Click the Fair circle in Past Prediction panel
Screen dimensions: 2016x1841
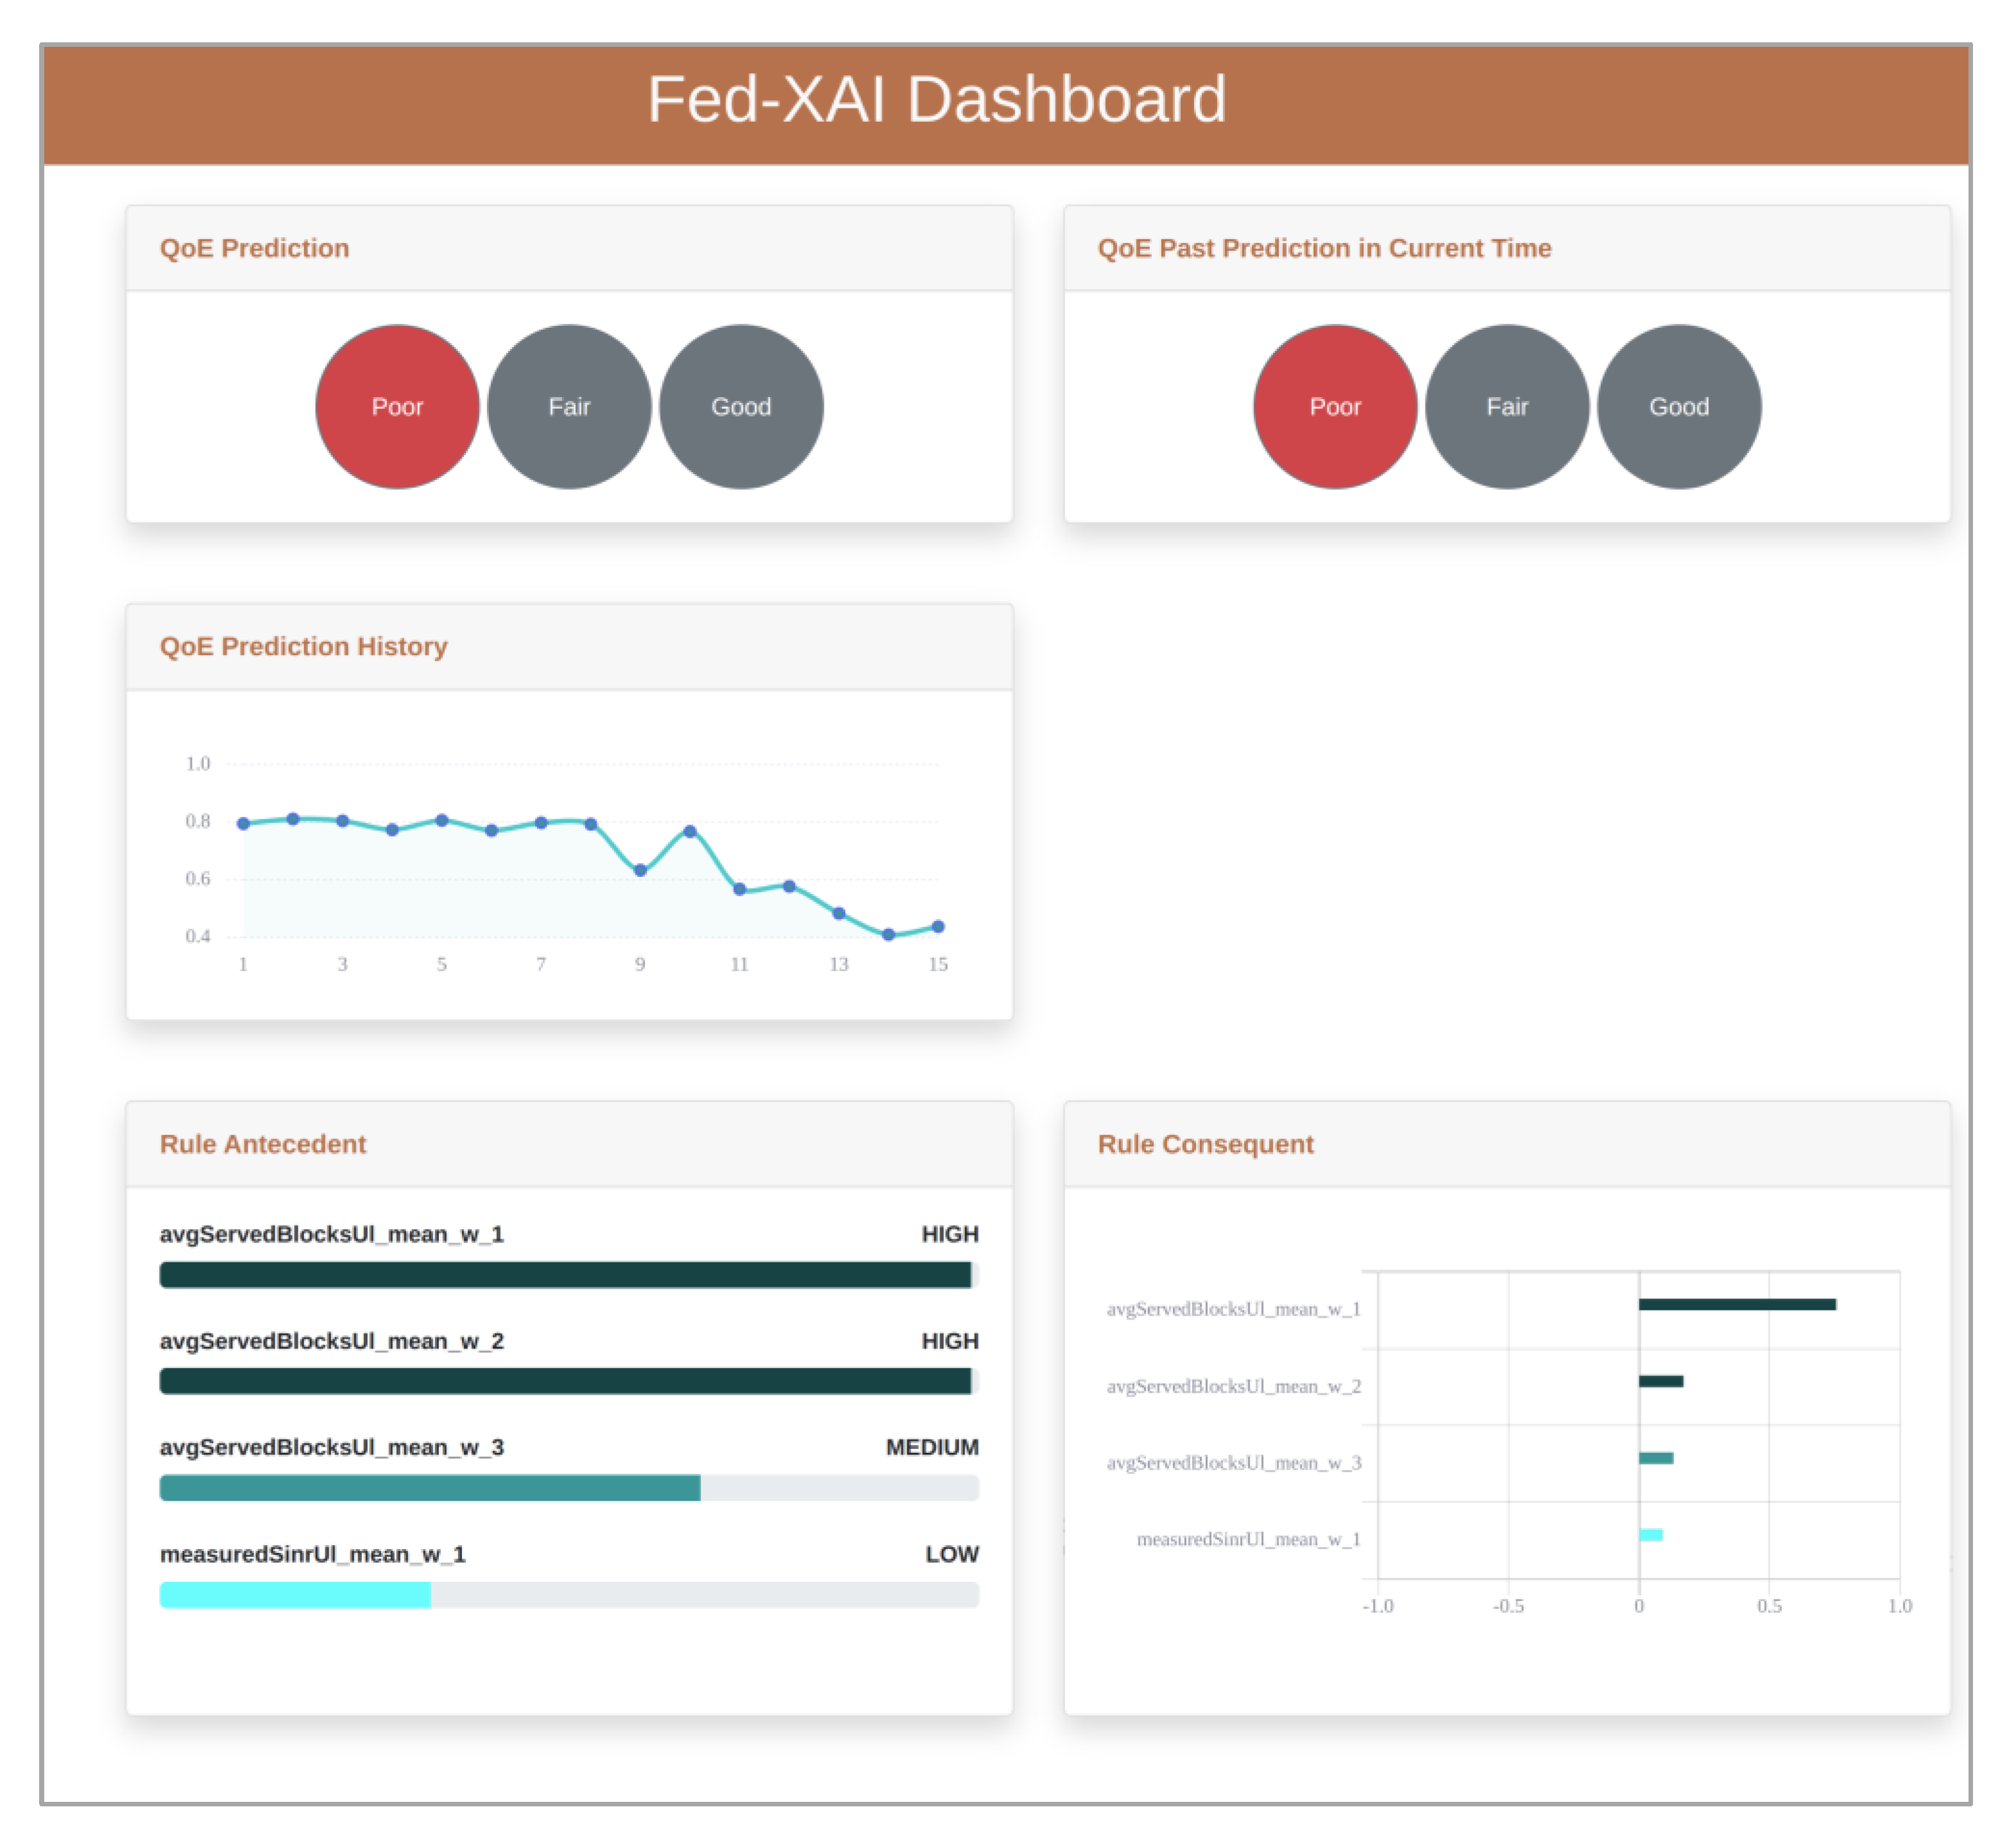pyautogui.click(x=1507, y=406)
